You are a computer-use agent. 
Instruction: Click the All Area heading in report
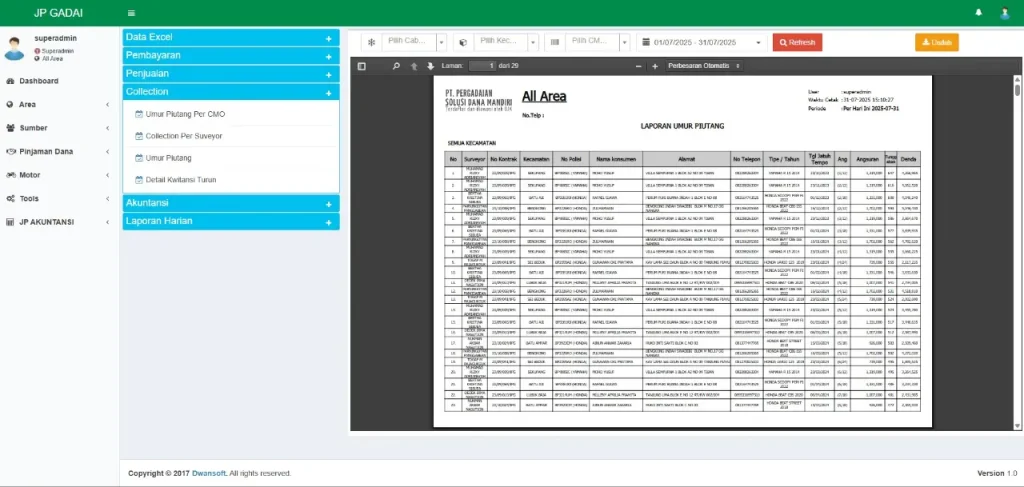pos(544,97)
